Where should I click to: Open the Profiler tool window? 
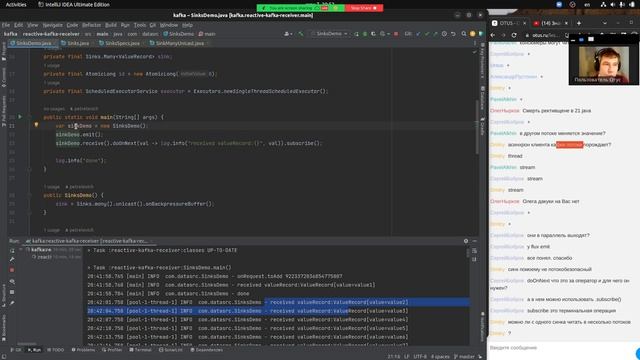(112, 350)
